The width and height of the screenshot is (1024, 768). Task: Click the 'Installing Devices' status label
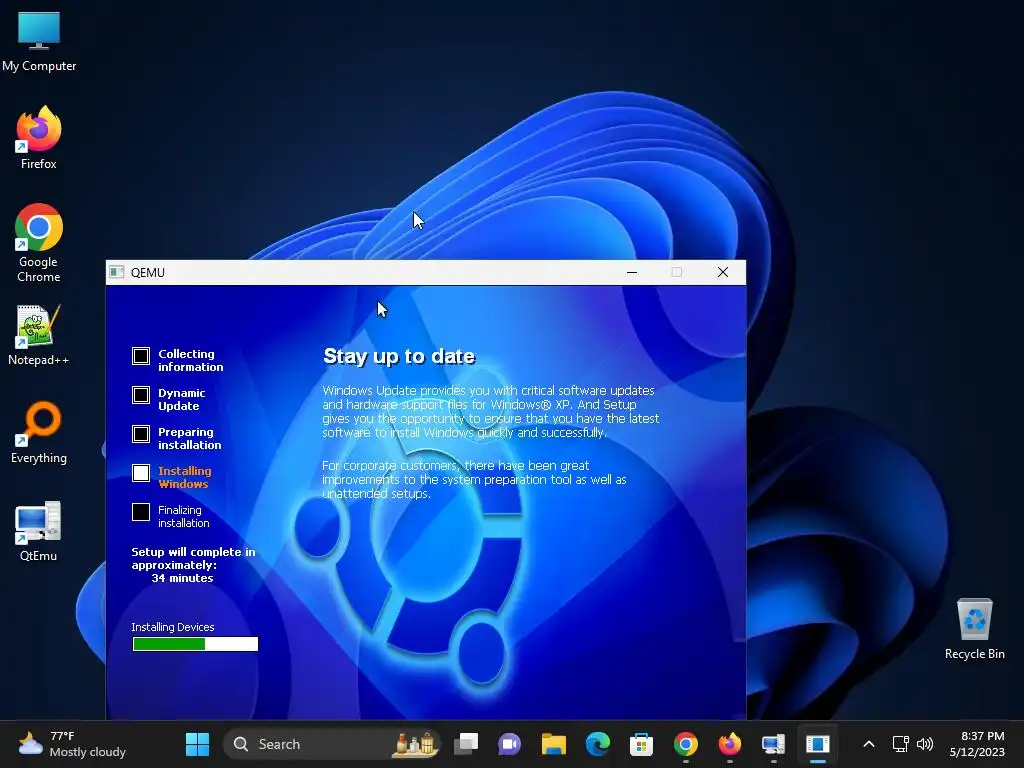[172, 627]
